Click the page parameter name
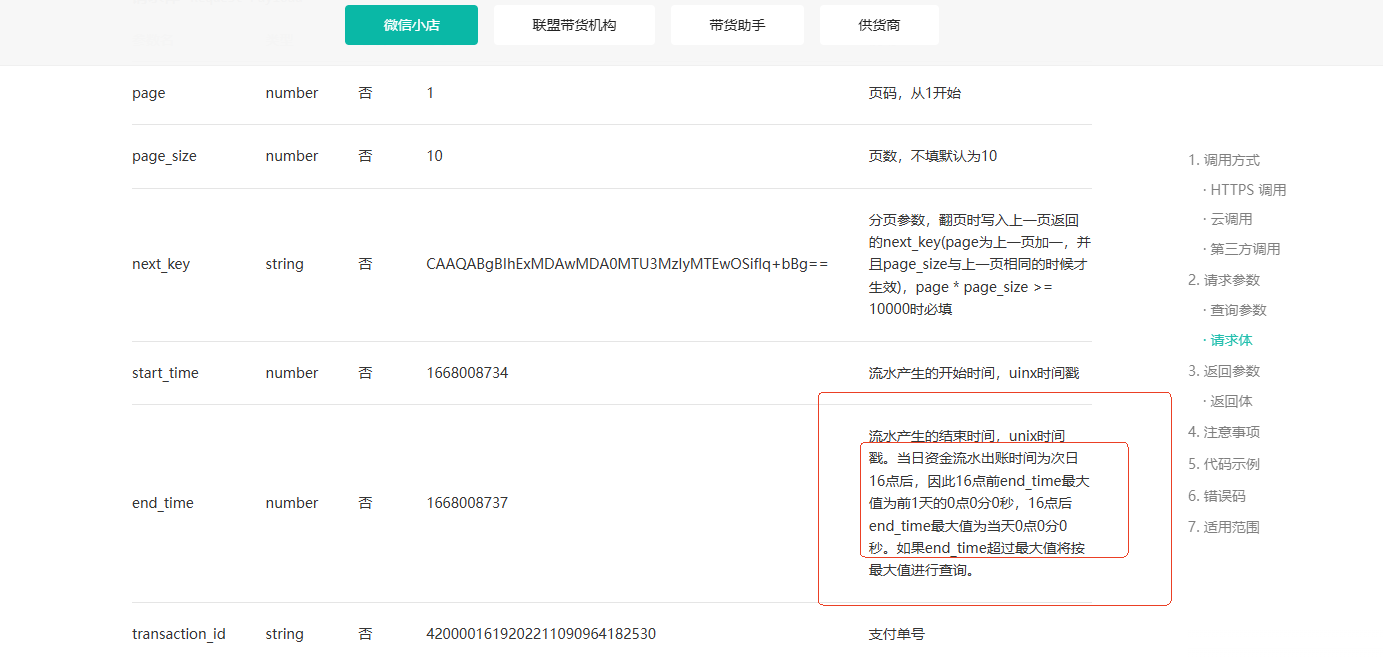The width and height of the screenshot is (1383, 658). (149, 93)
